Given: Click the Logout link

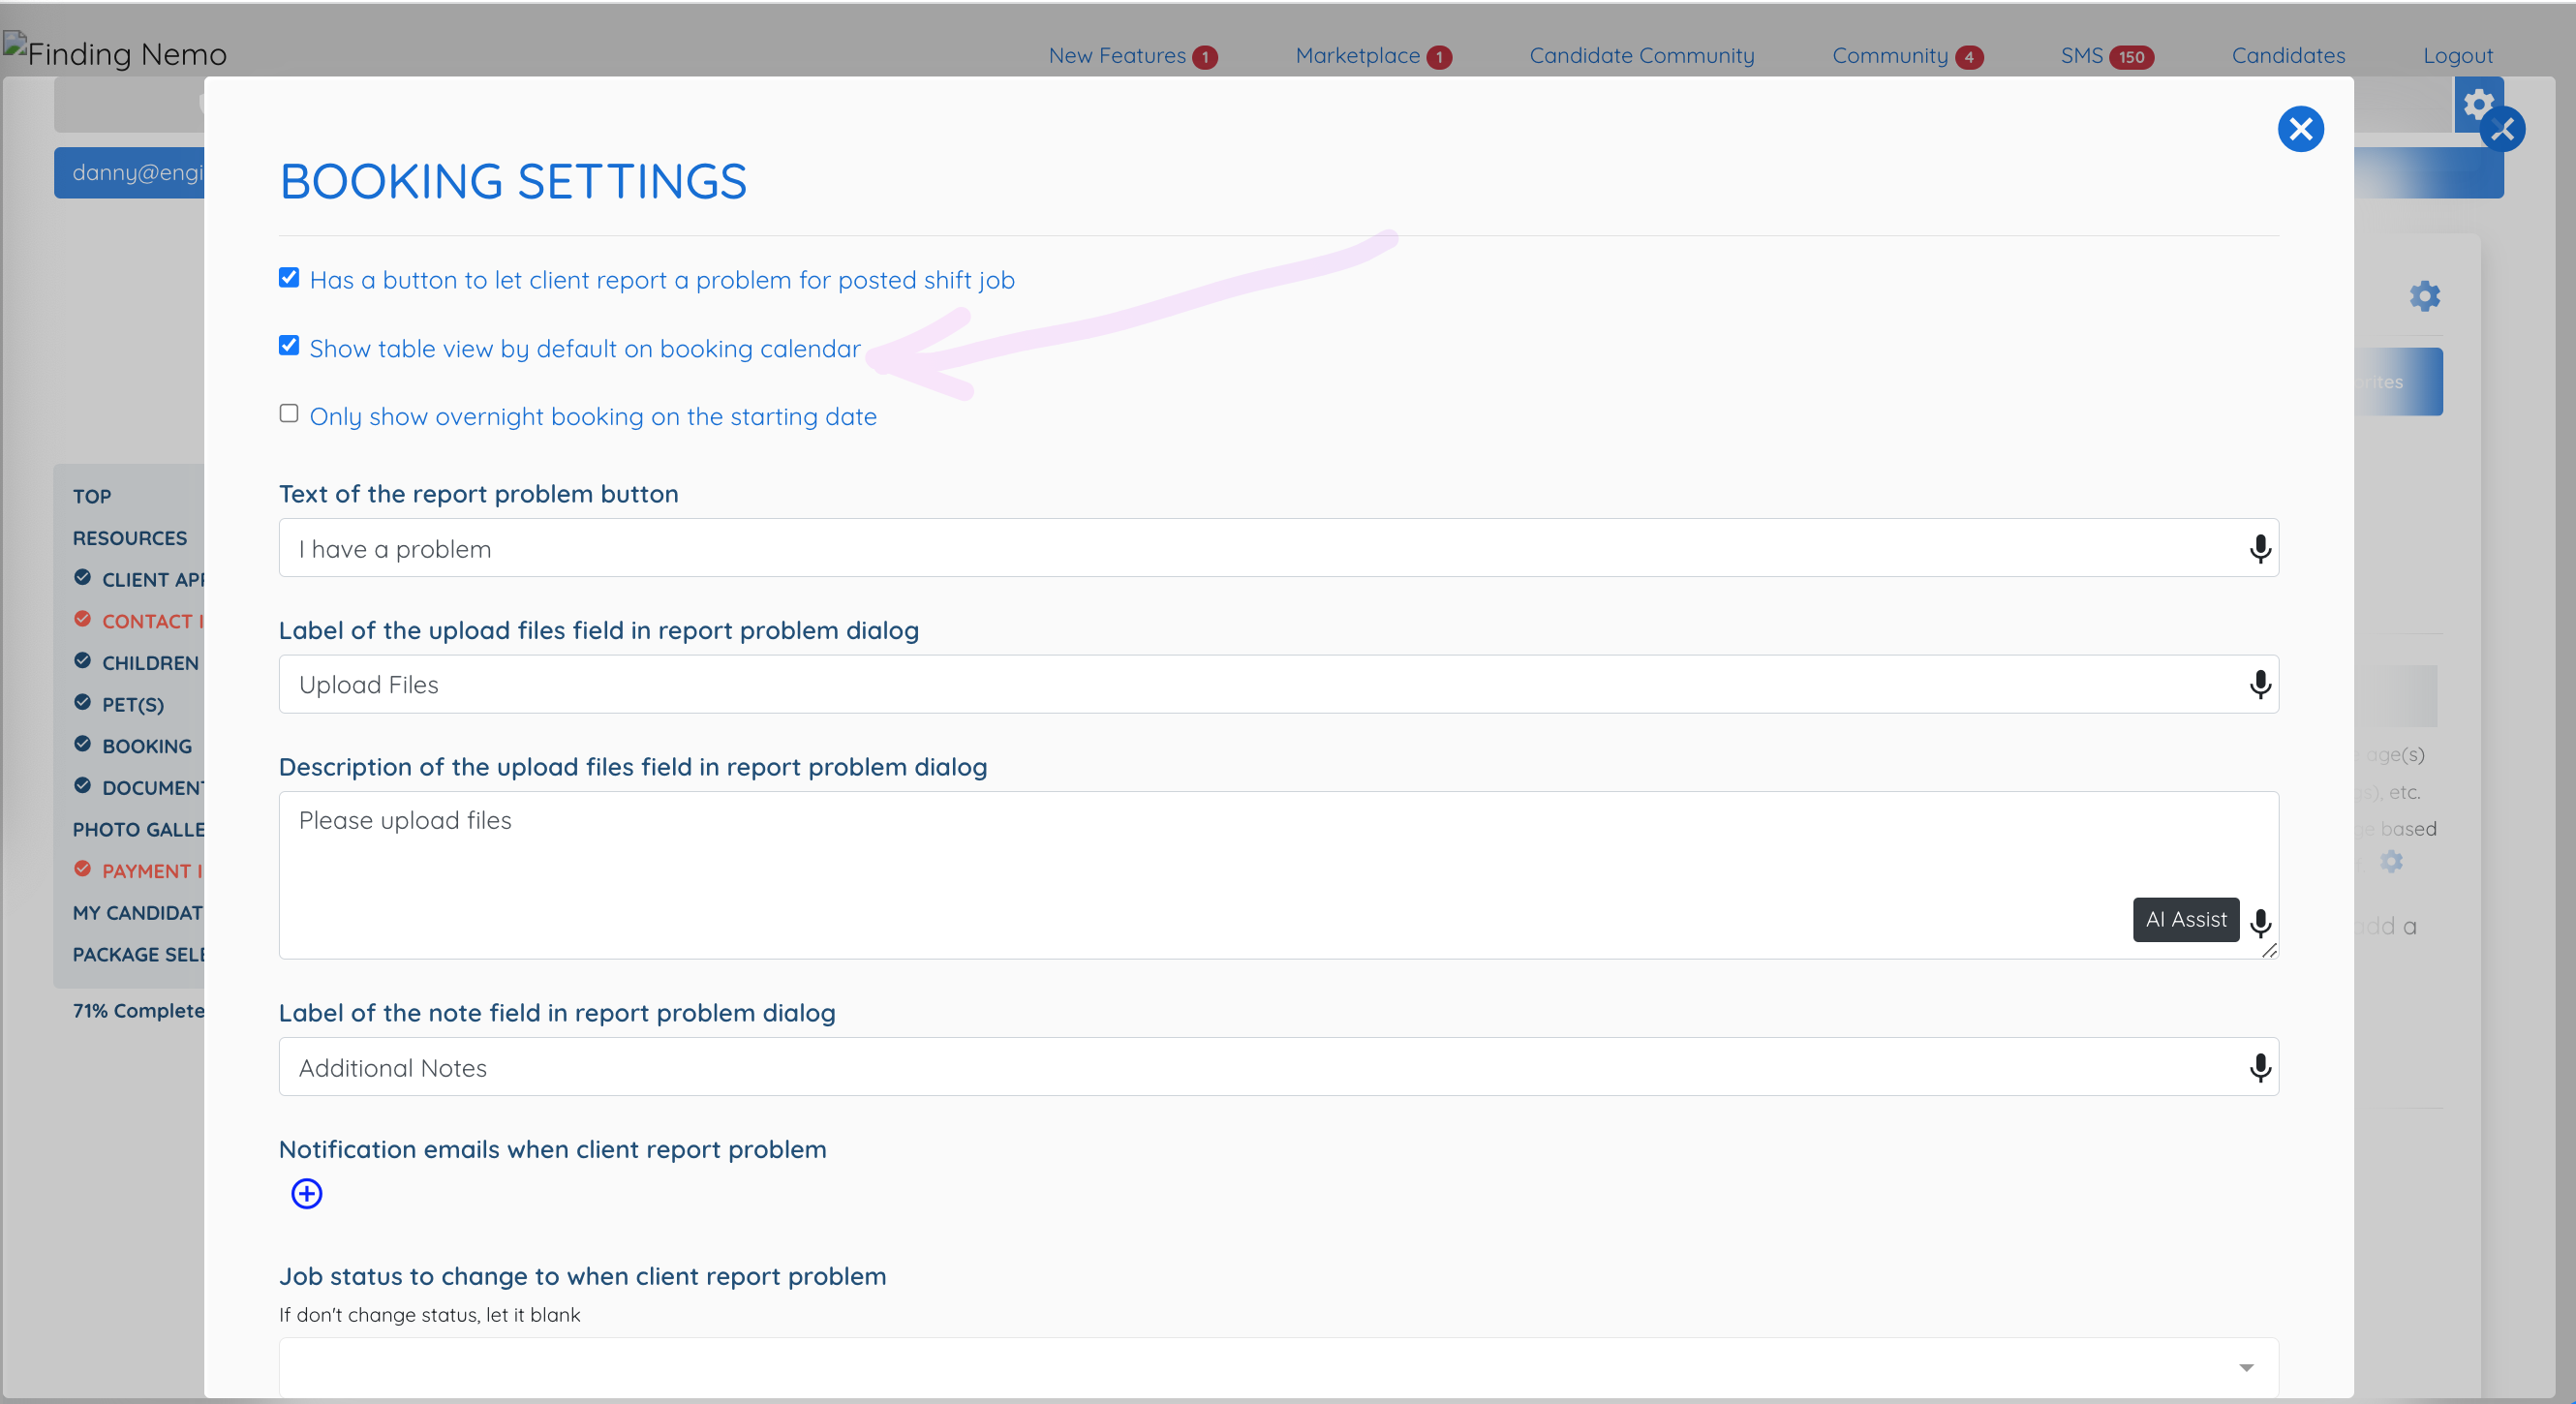Looking at the screenshot, I should pos(2457,56).
